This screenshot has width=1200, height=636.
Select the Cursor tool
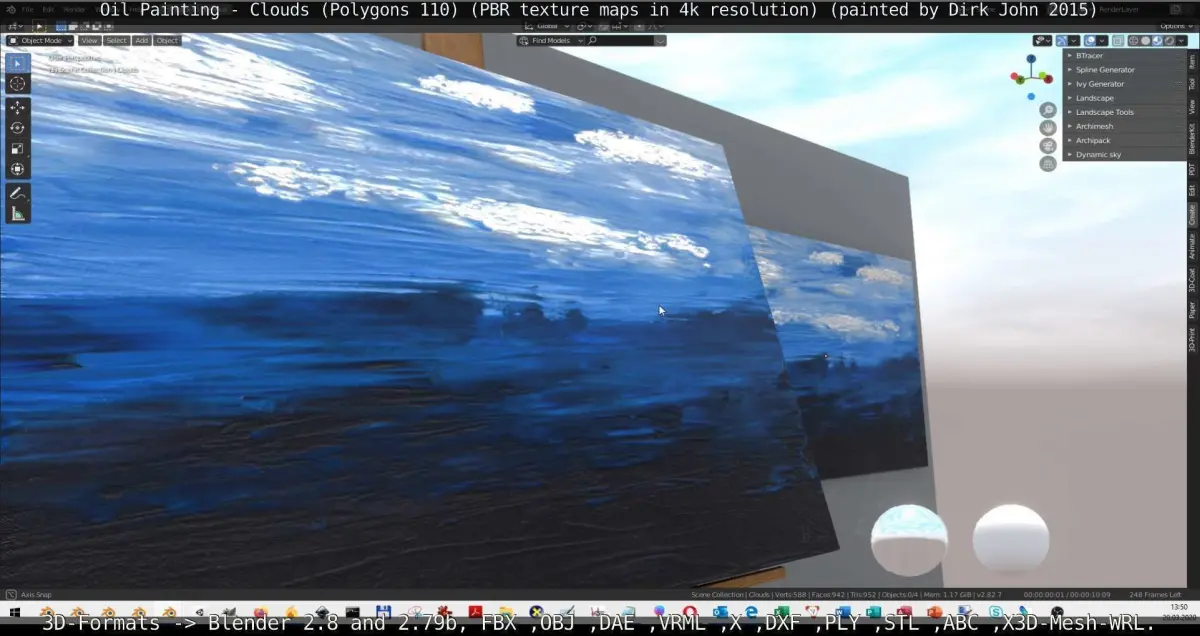coord(18,84)
